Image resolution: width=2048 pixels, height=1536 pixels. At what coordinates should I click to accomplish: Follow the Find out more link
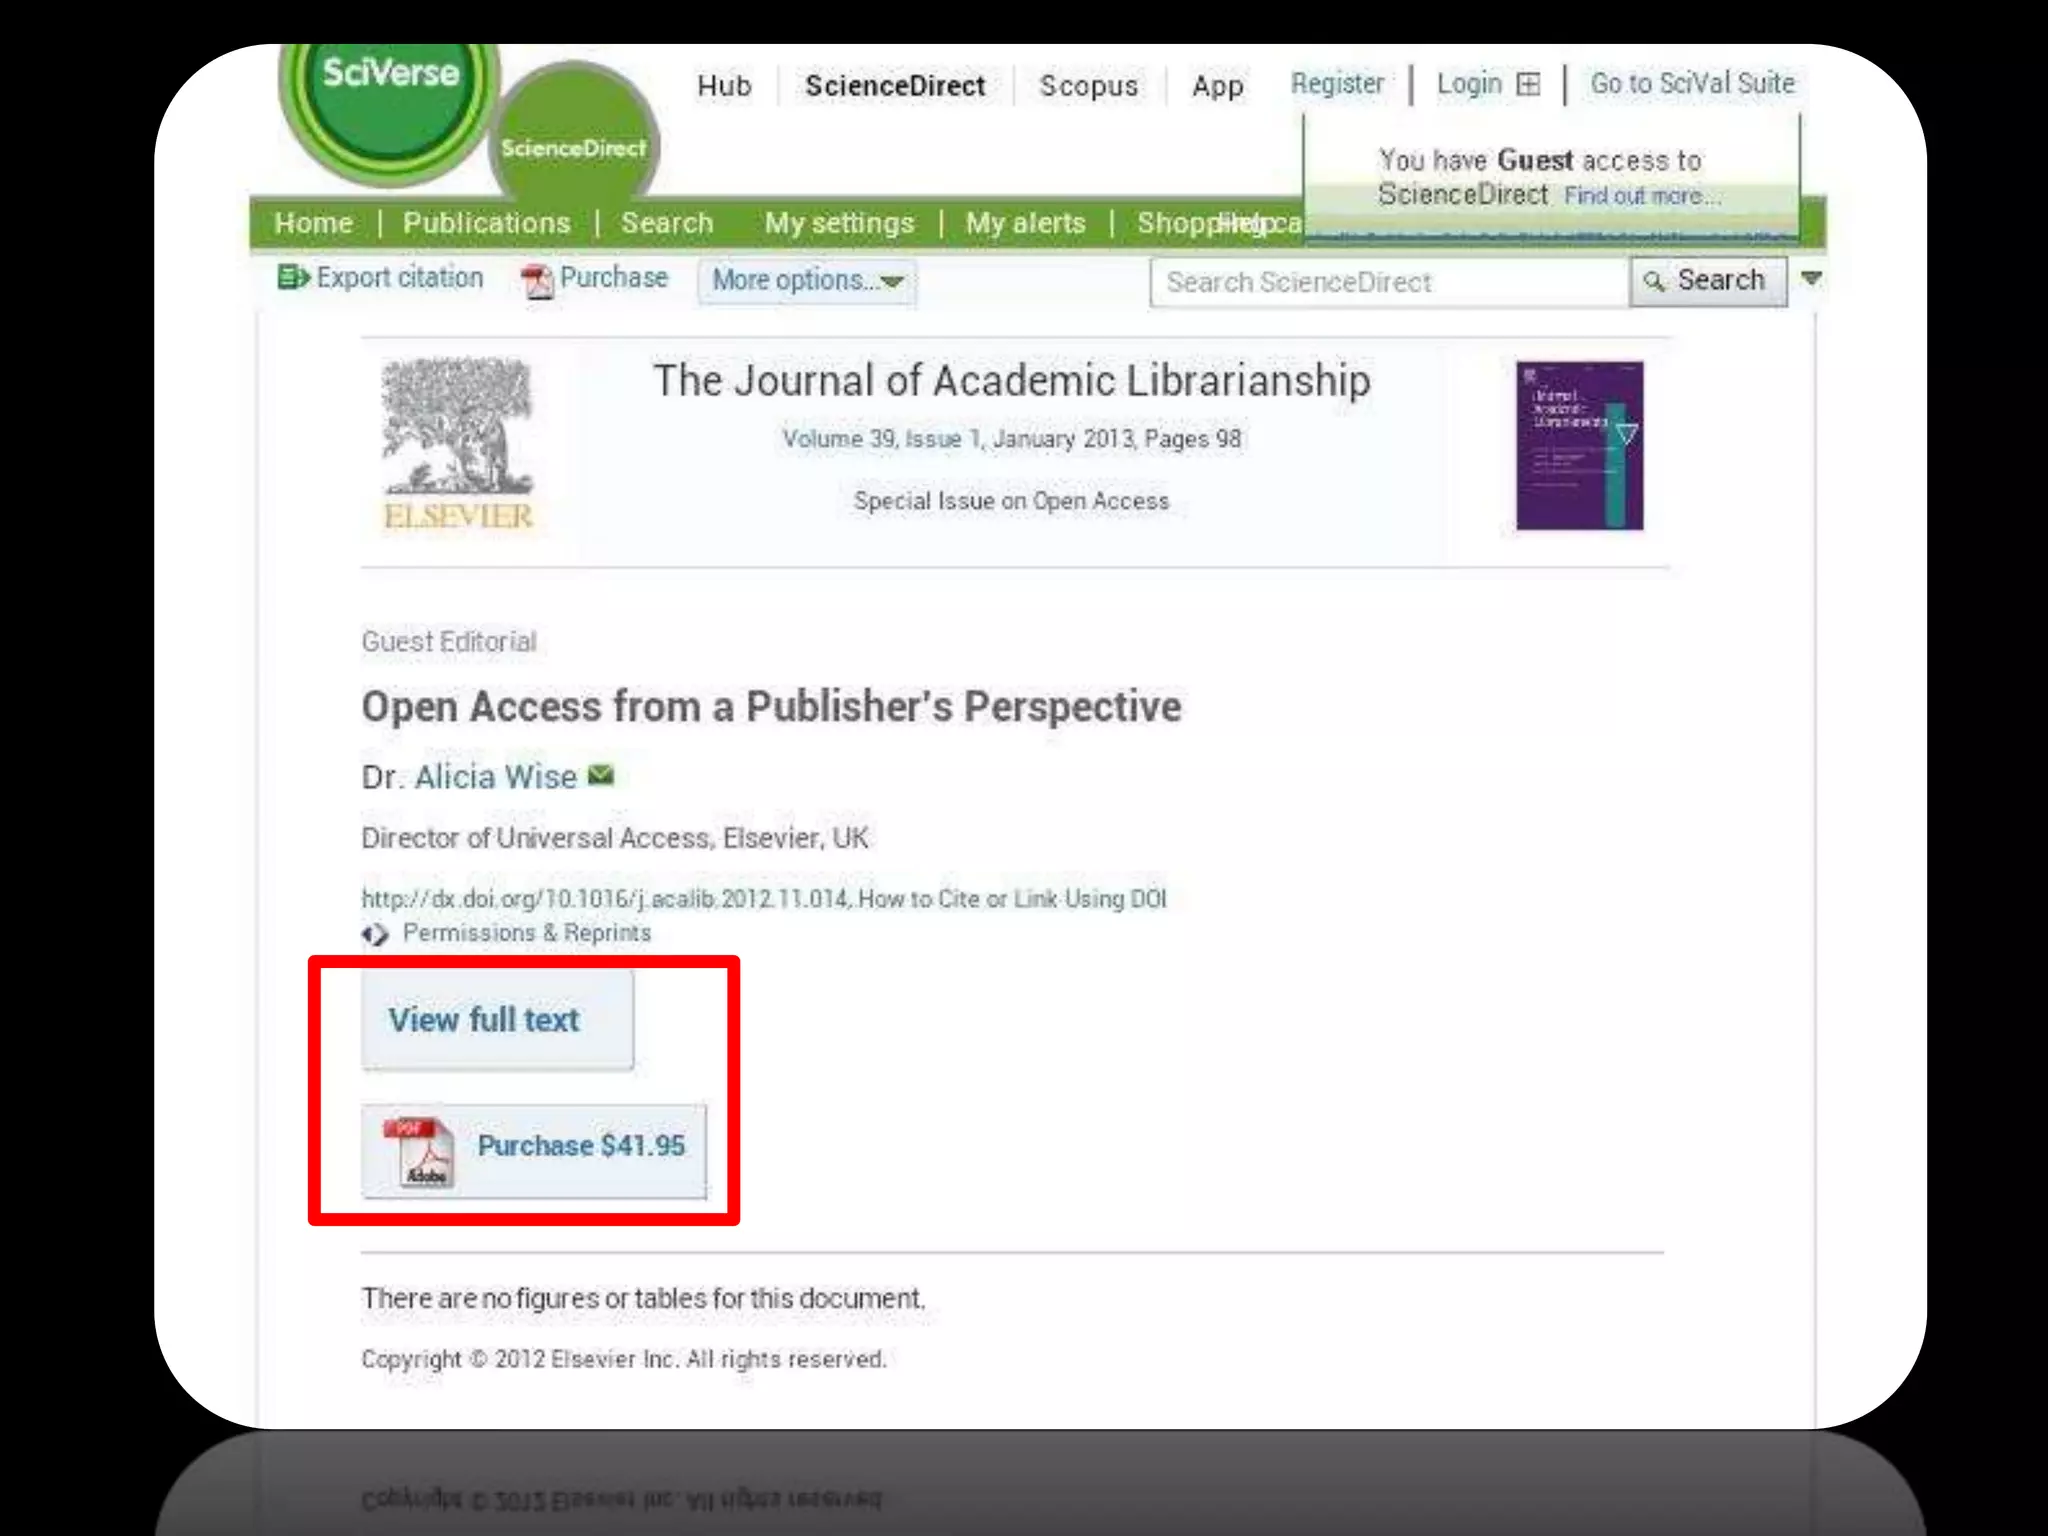click(1642, 196)
